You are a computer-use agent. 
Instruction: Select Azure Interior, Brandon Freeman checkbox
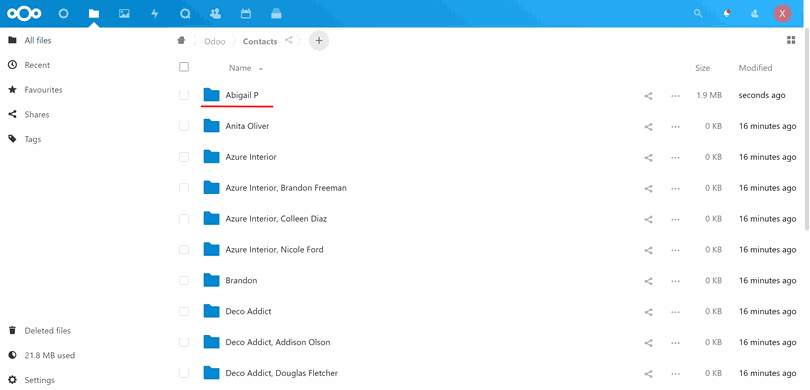click(184, 188)
